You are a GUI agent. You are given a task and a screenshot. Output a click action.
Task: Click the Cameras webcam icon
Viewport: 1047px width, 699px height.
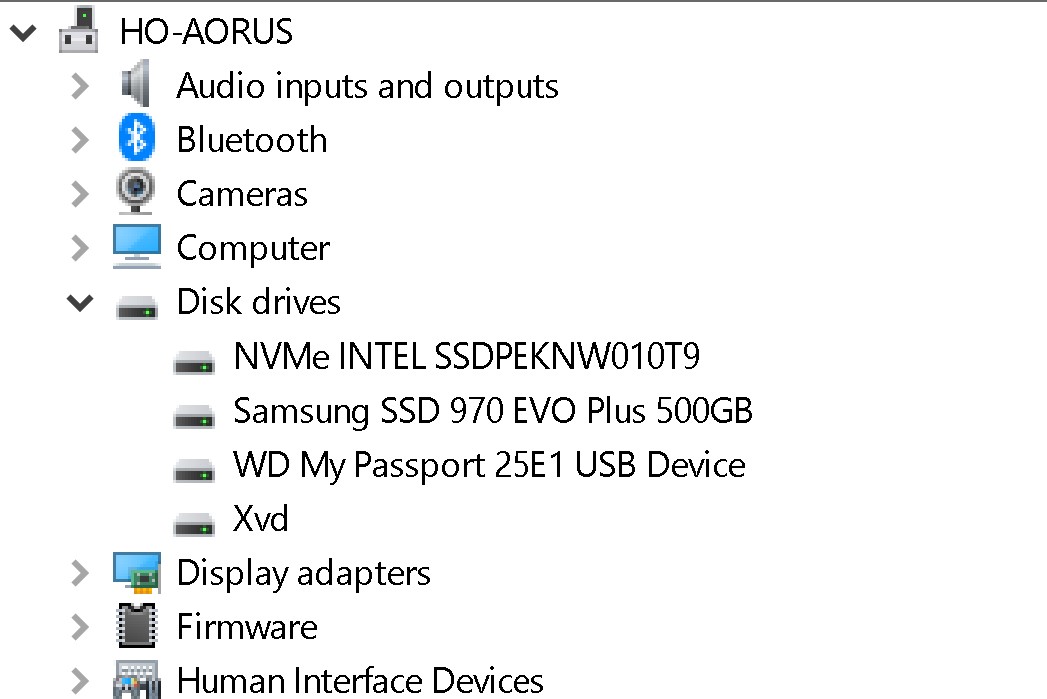pos(136,193)
